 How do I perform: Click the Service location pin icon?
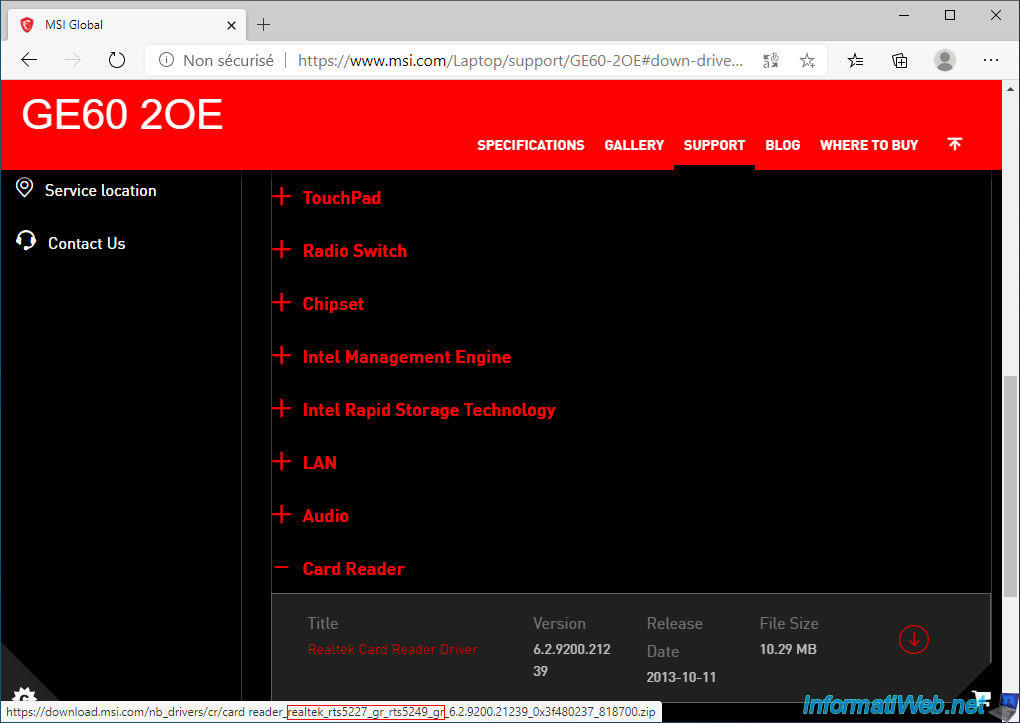point(24,188)
